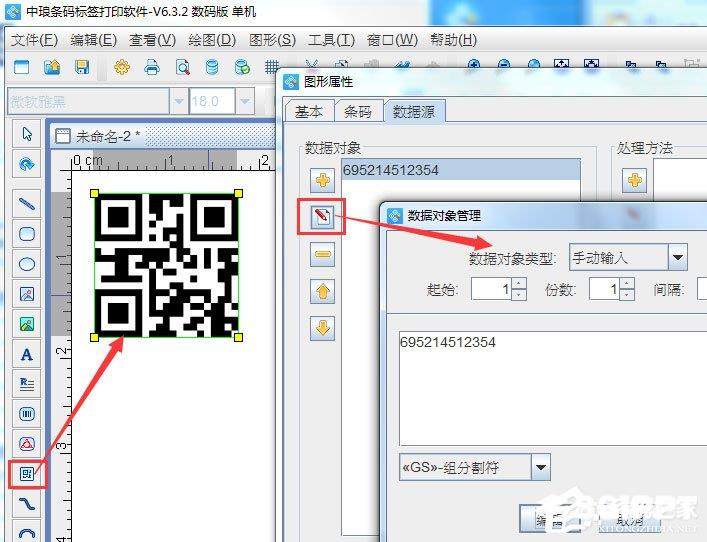Select the QR code tool
707x542 pixels.
point(27,473)
